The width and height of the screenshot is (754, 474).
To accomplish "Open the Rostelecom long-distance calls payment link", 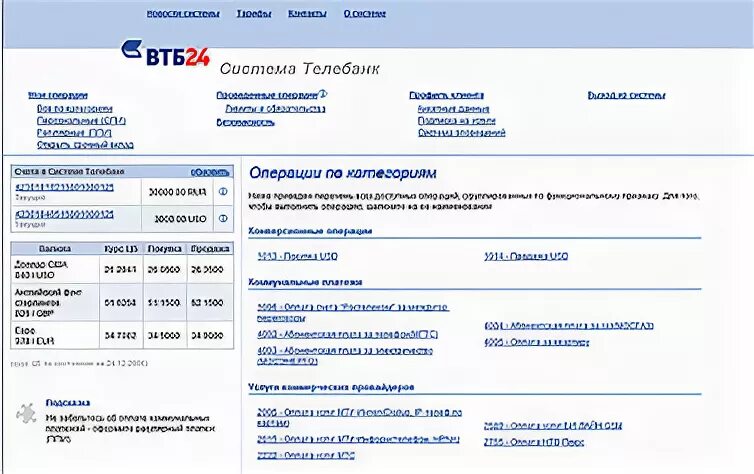I will [353, 312].
